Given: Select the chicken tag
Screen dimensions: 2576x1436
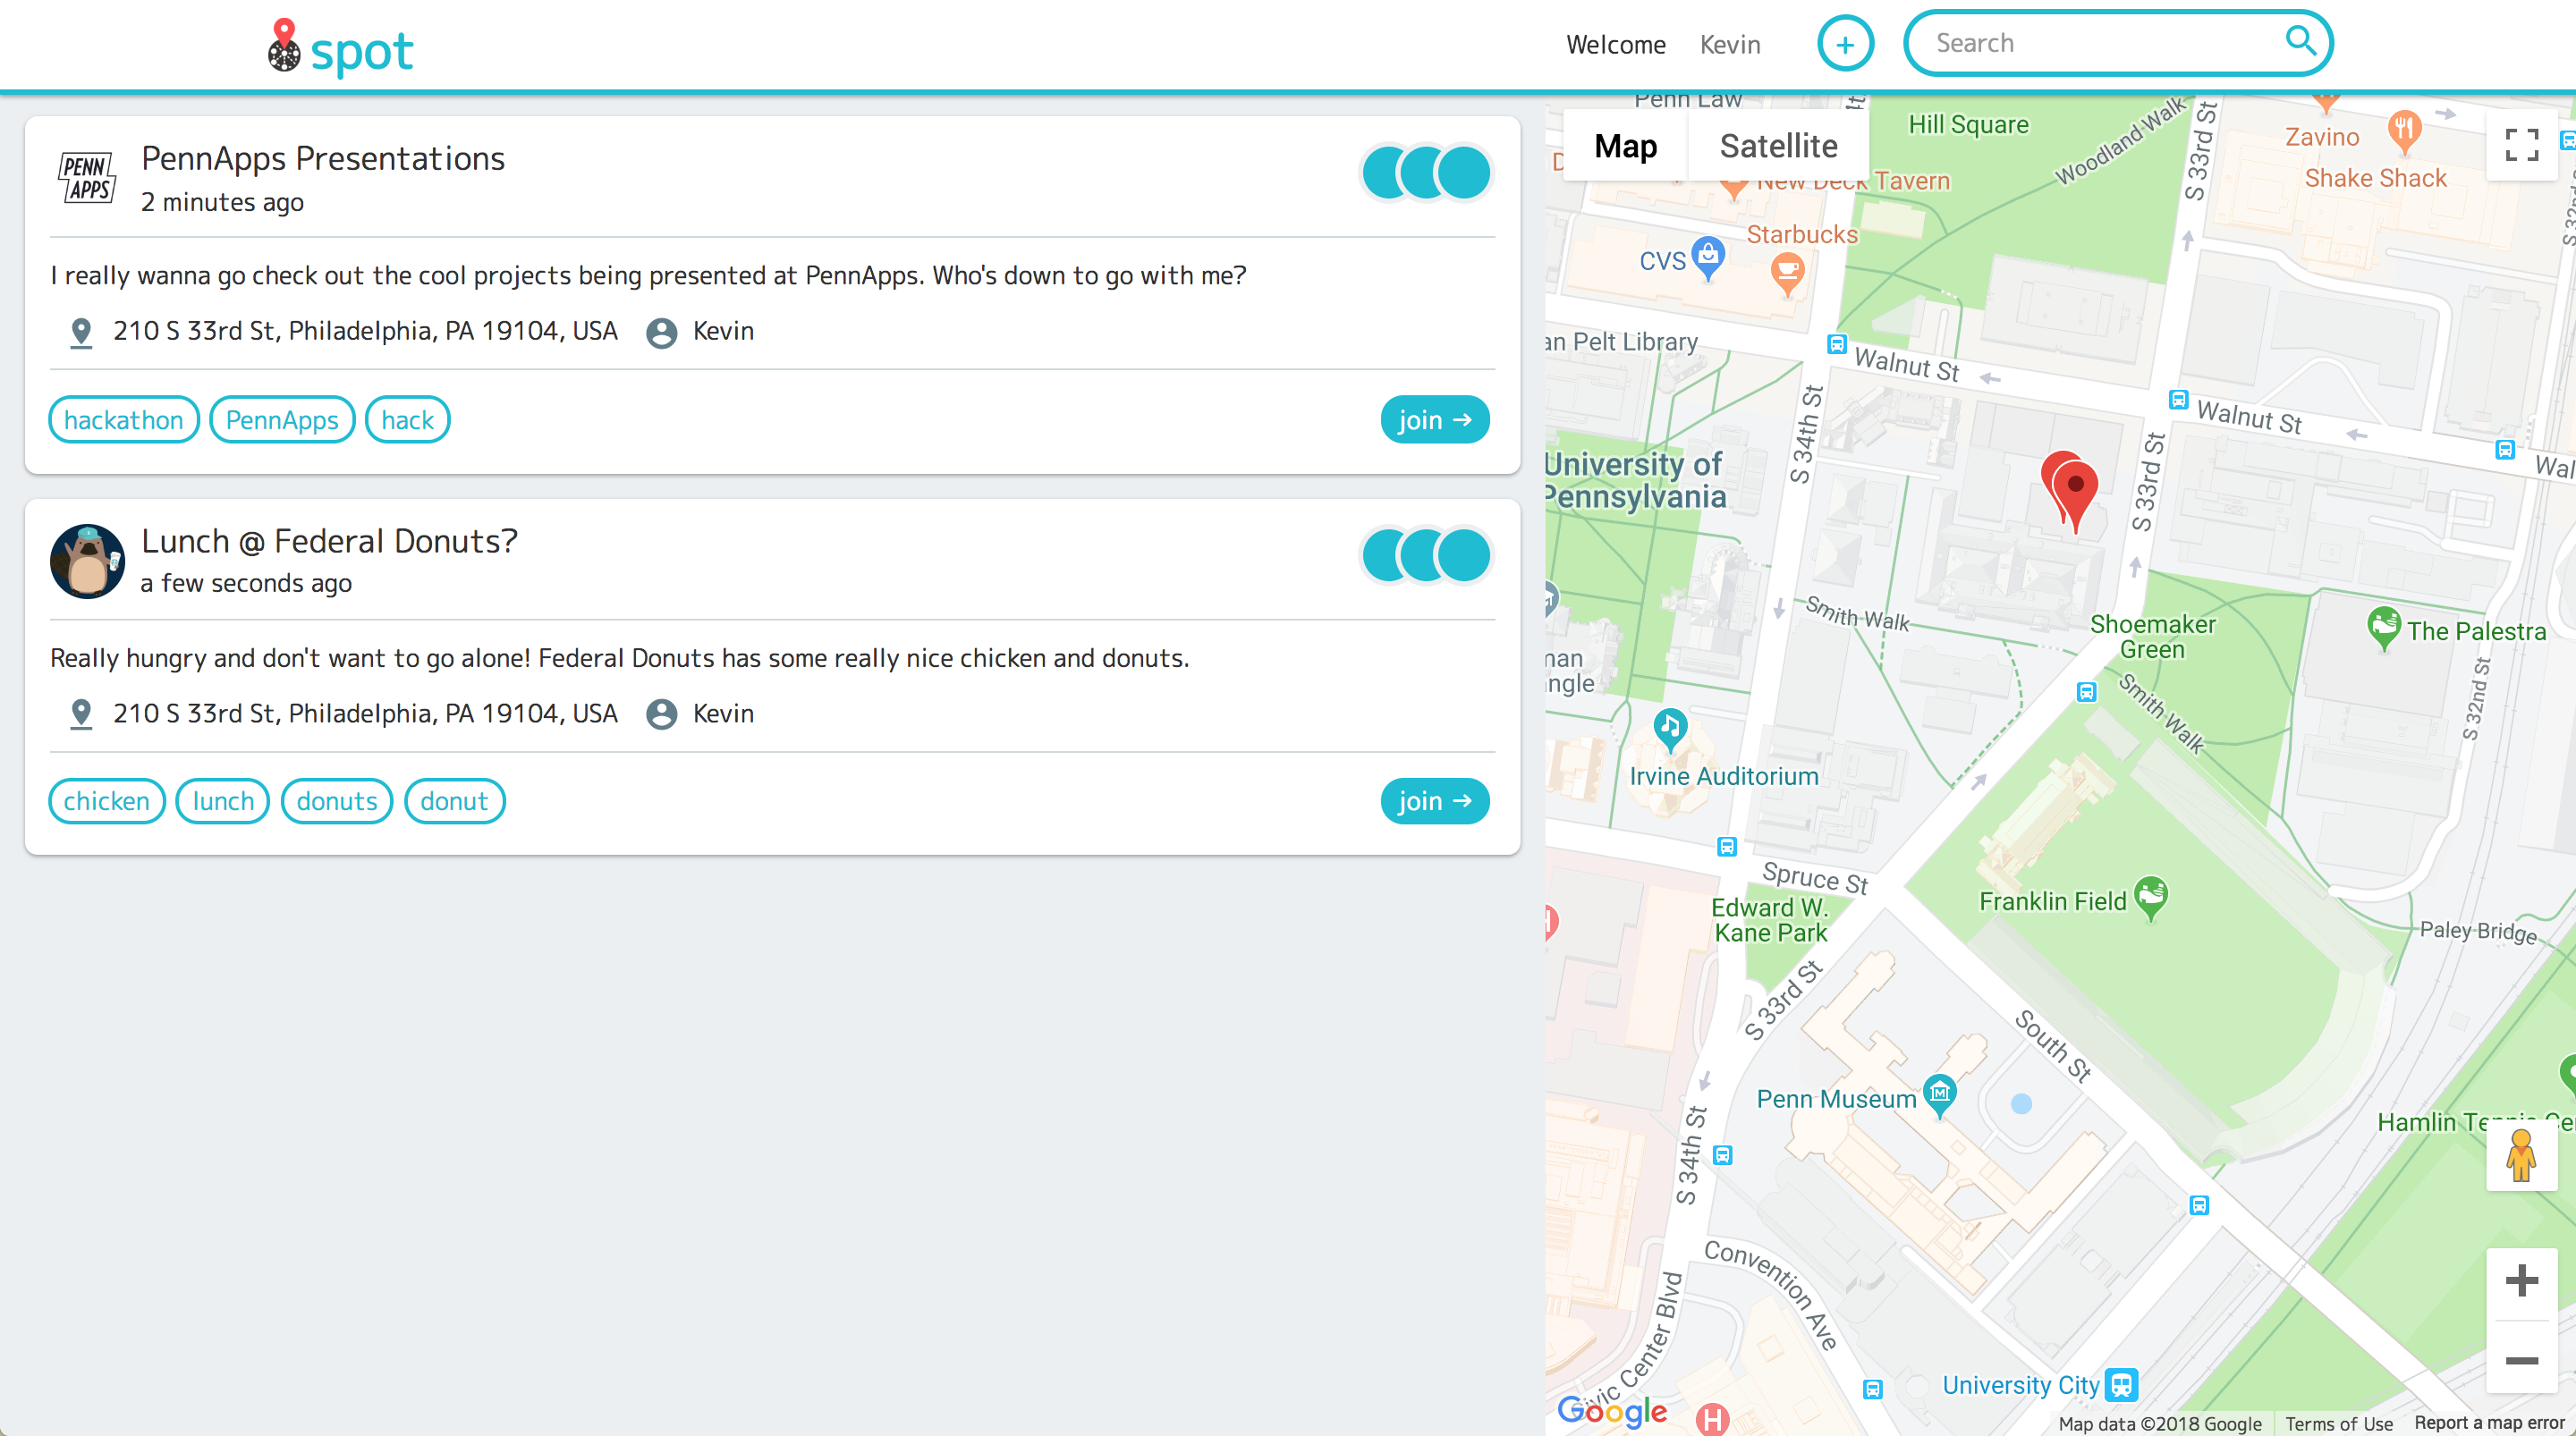Looking at the screenshot, I should 106,801.
